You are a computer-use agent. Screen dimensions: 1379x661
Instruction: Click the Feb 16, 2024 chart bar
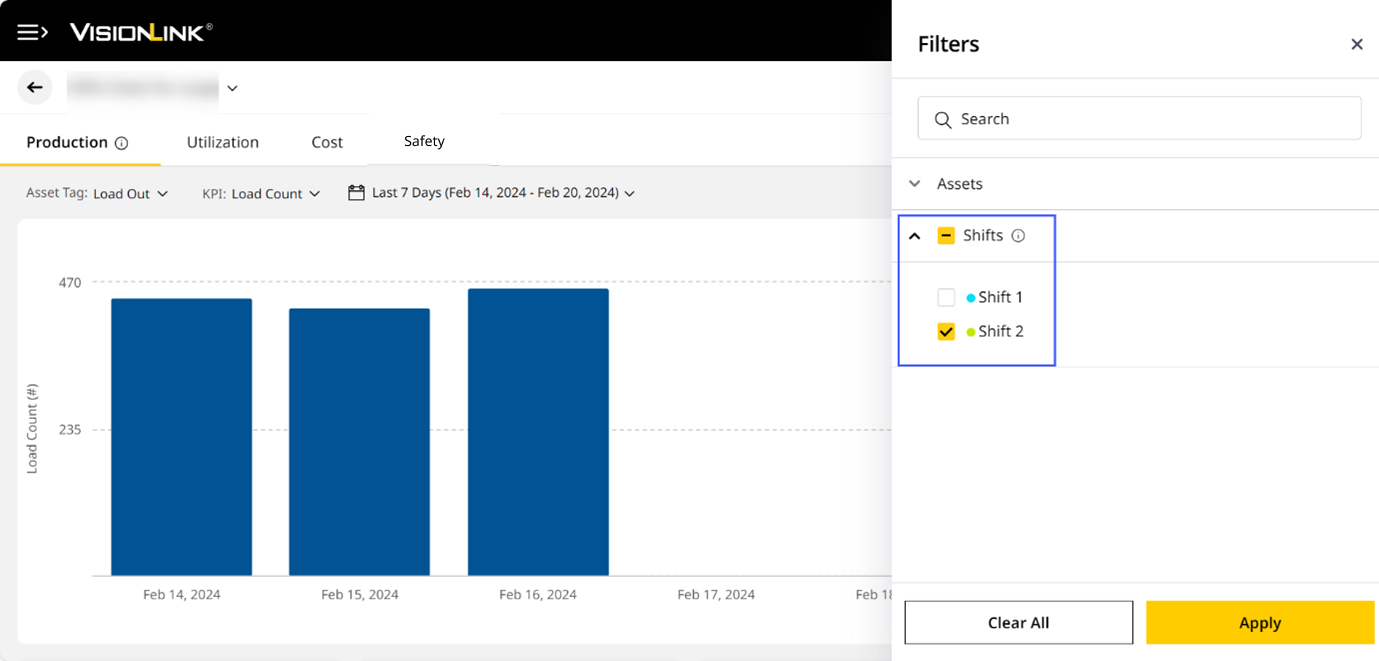(538, 432)
